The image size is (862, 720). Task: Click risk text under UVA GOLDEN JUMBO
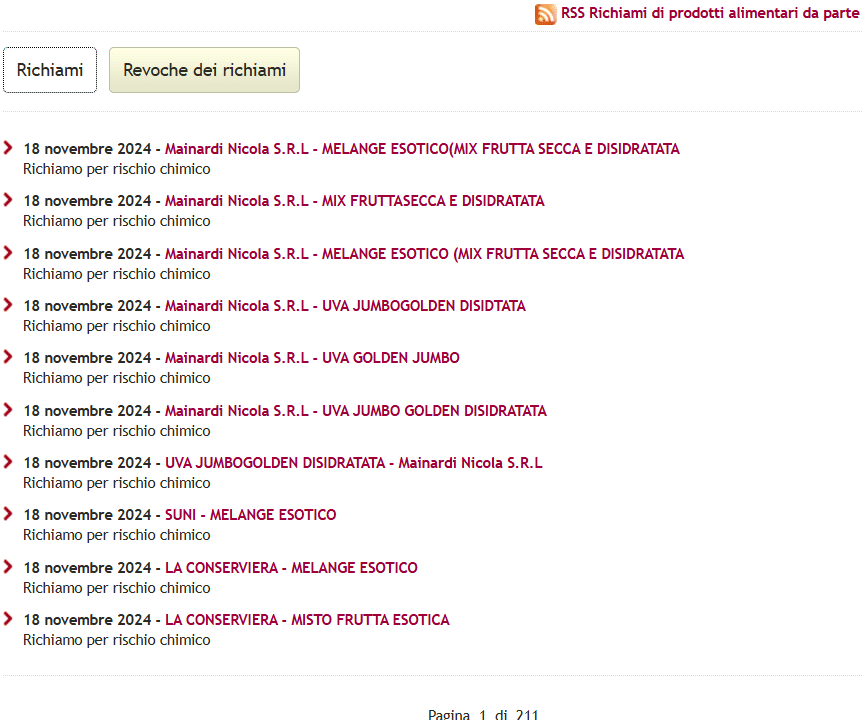click(117, 378)
